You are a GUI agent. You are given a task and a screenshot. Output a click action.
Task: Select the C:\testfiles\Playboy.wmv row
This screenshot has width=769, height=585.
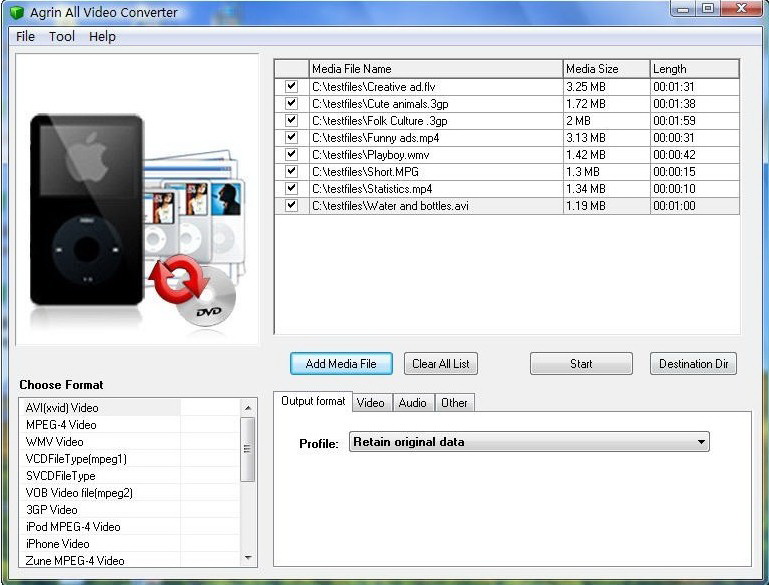click(507, 154)
